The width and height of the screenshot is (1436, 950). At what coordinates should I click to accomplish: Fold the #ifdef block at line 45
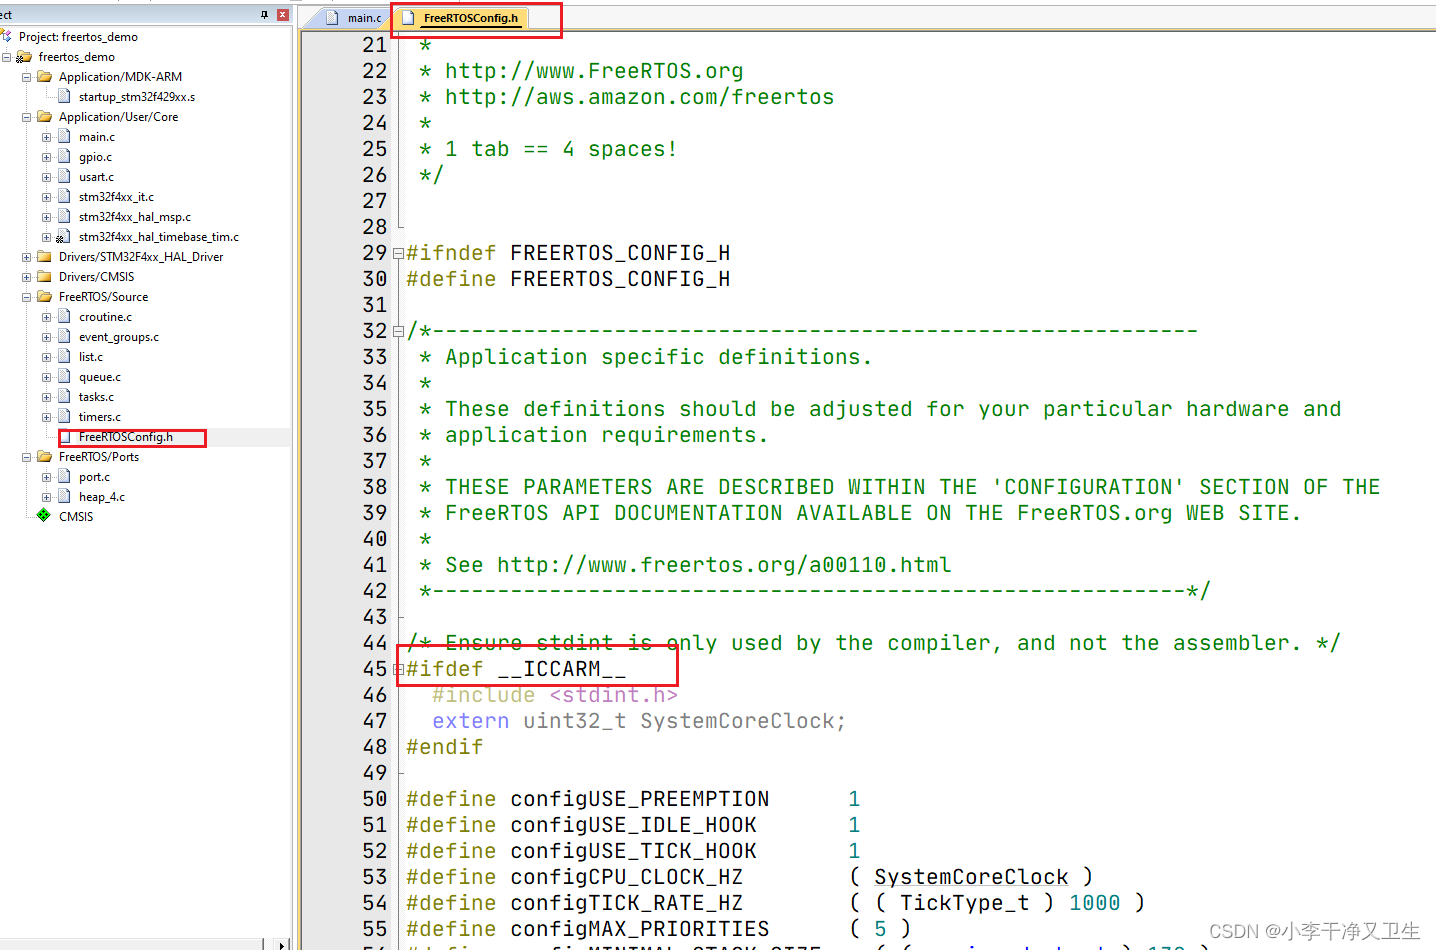[x=398, y=669]
